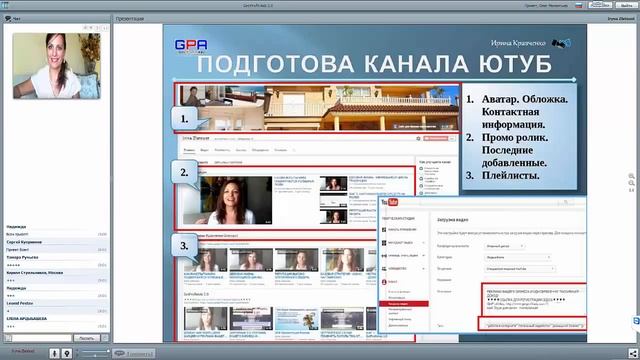Click chat sender name Сергей Куприянов
640x360 pixels.
click(x=24, y=242)
